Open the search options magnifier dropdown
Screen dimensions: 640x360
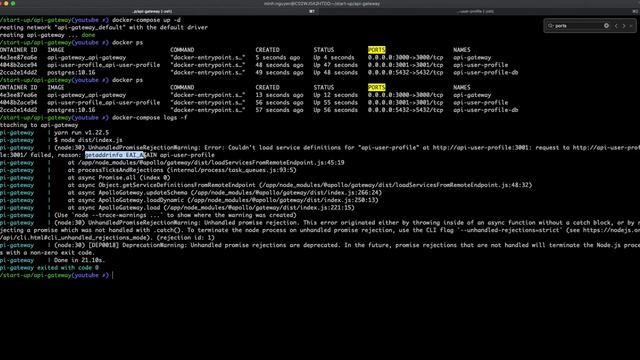[551, 26]
